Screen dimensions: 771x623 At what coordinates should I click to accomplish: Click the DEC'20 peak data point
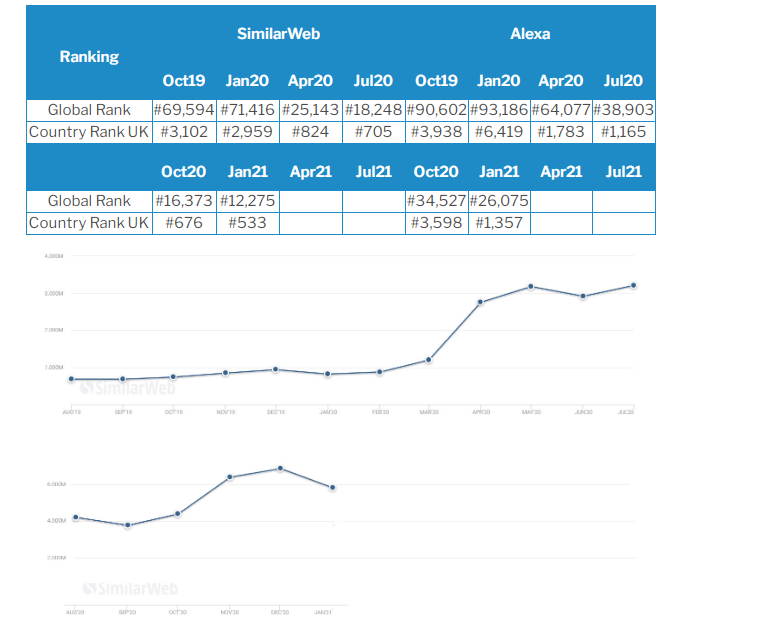[x=280, y=469]
